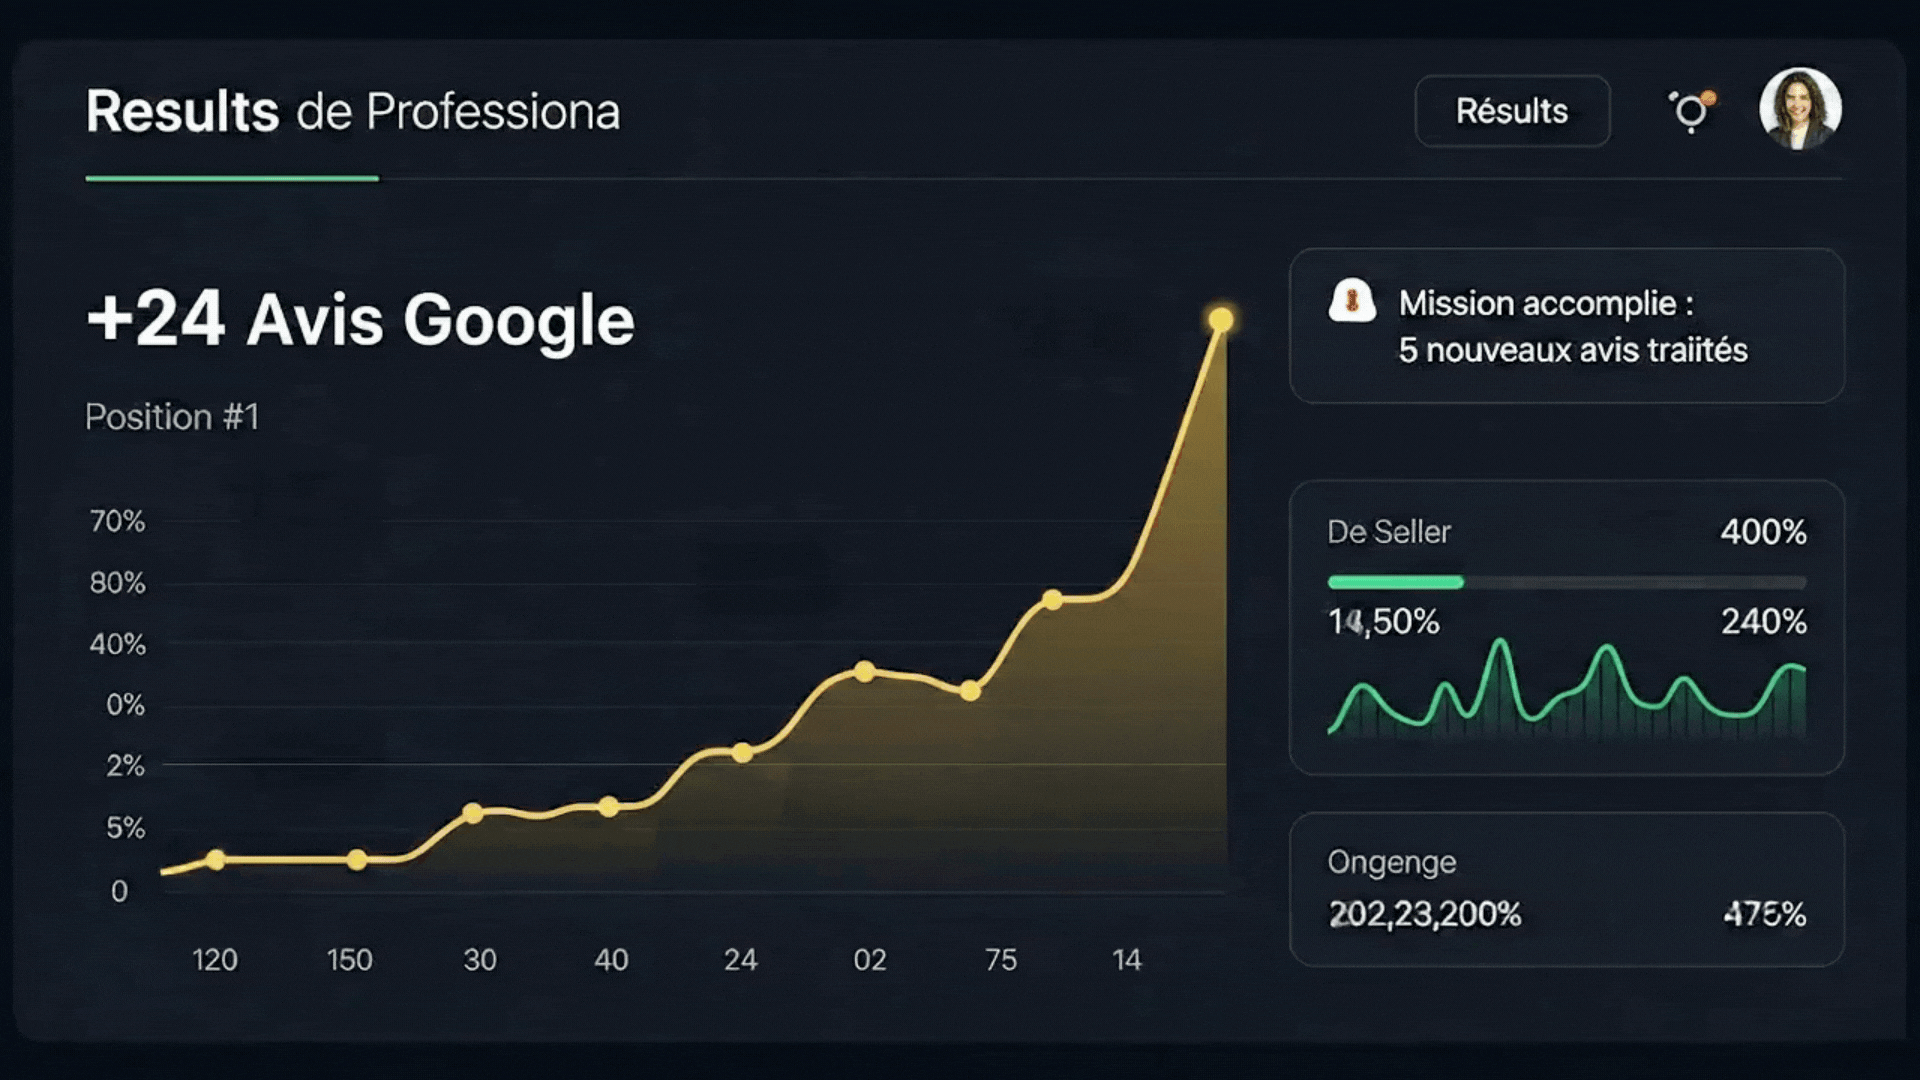Image resolution: width=1920 pixels, height=1080 pixels.
Task: Click the 475% value in the Ongenge card
Action: point(1764,914)
